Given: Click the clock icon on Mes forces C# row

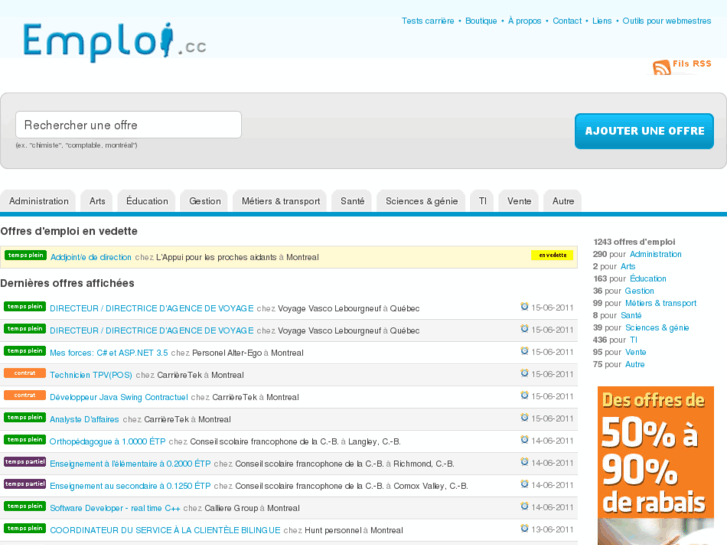Looking at the screenshot, I should [x=524, y=351].
